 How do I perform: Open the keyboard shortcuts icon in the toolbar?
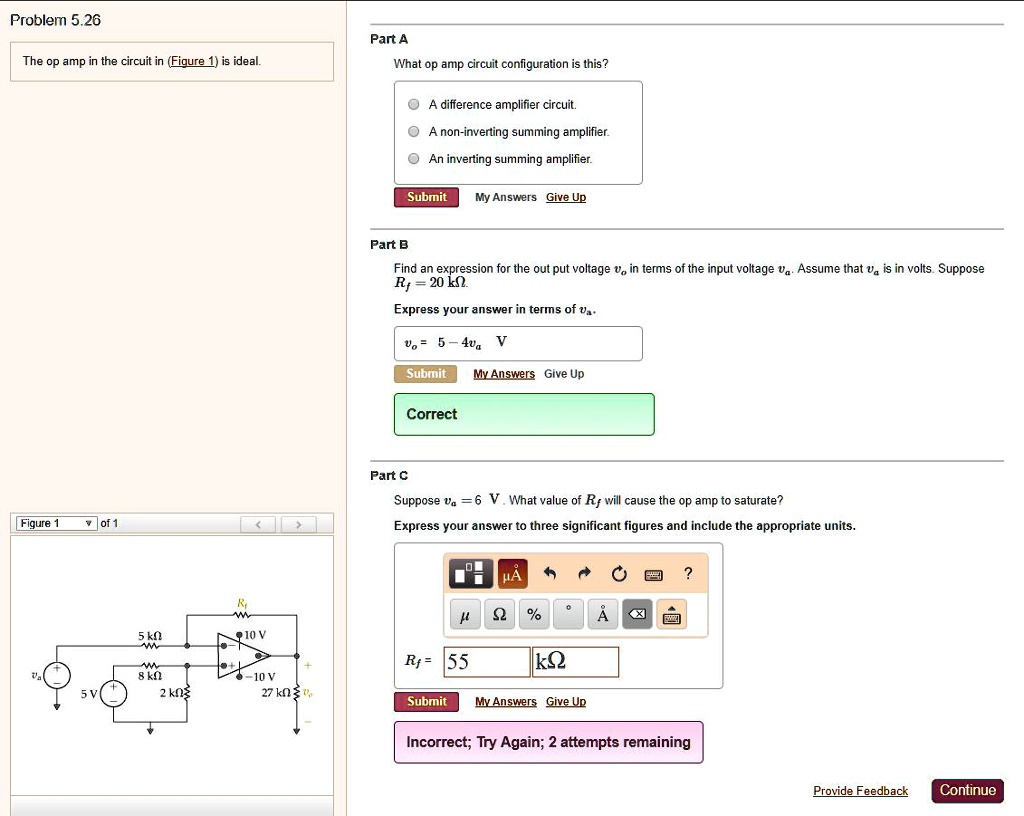pos(653,573)
